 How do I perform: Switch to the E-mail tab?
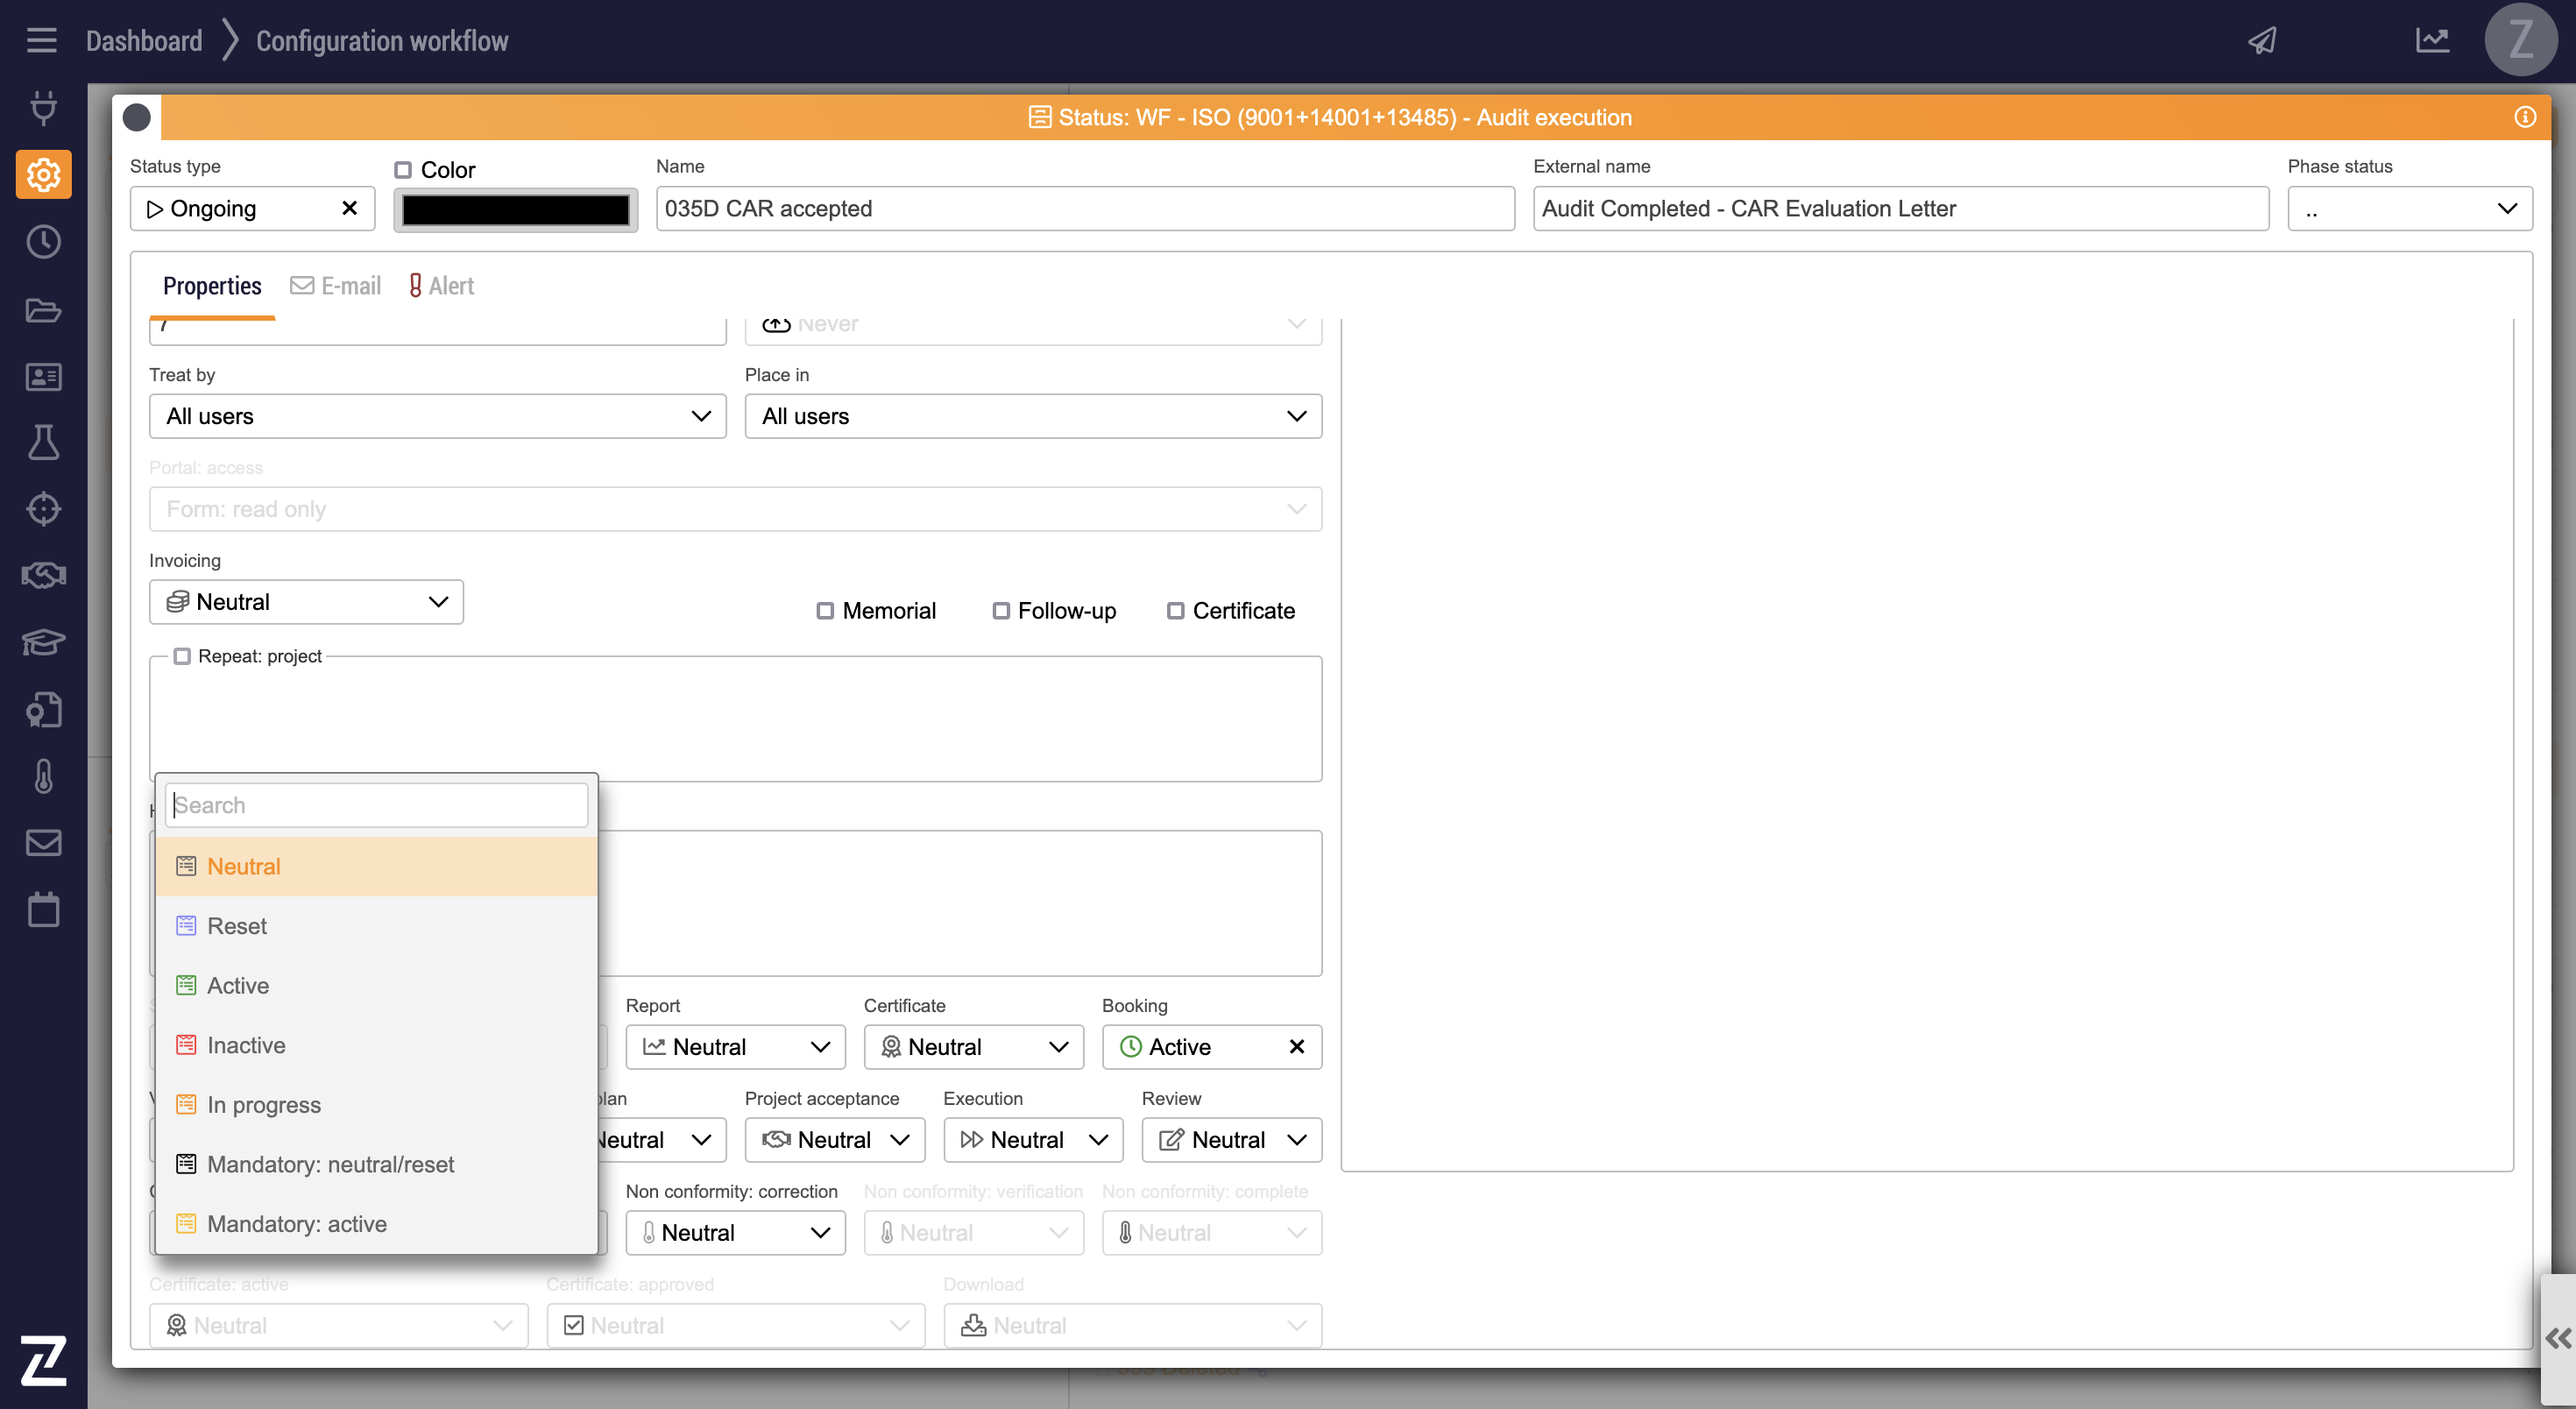(x=336, y=286)
